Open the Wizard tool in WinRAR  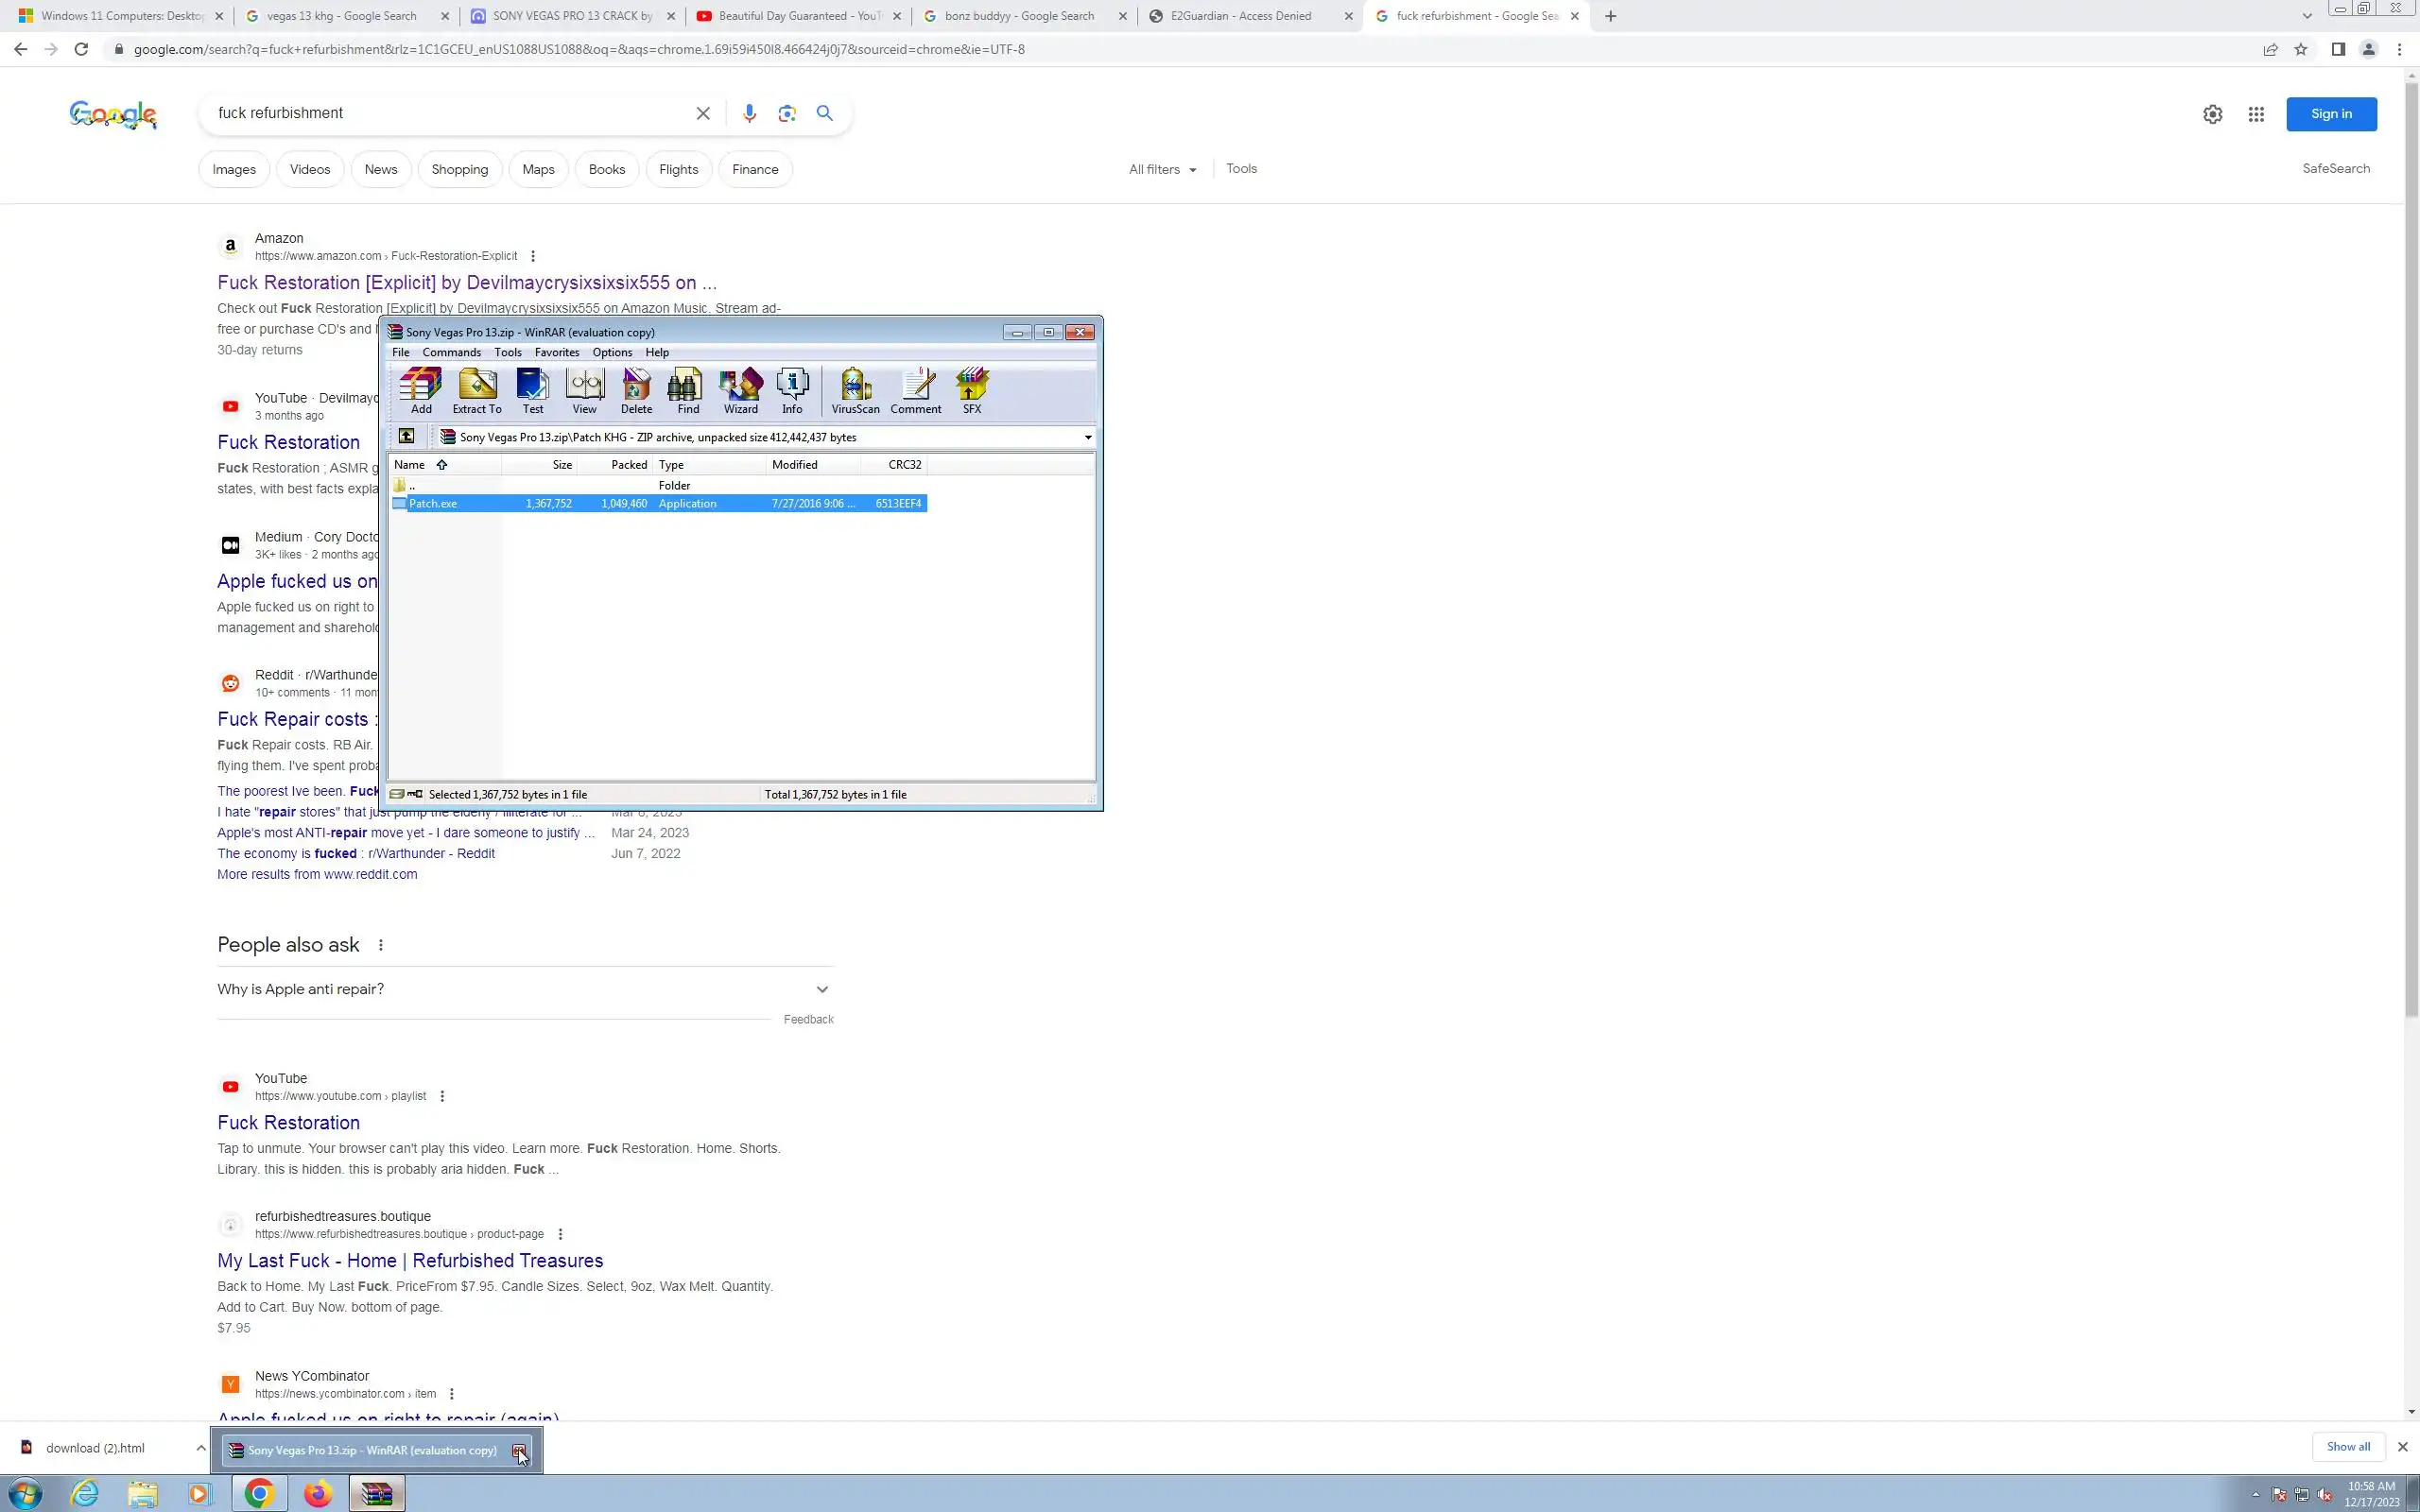pos(740,390)
